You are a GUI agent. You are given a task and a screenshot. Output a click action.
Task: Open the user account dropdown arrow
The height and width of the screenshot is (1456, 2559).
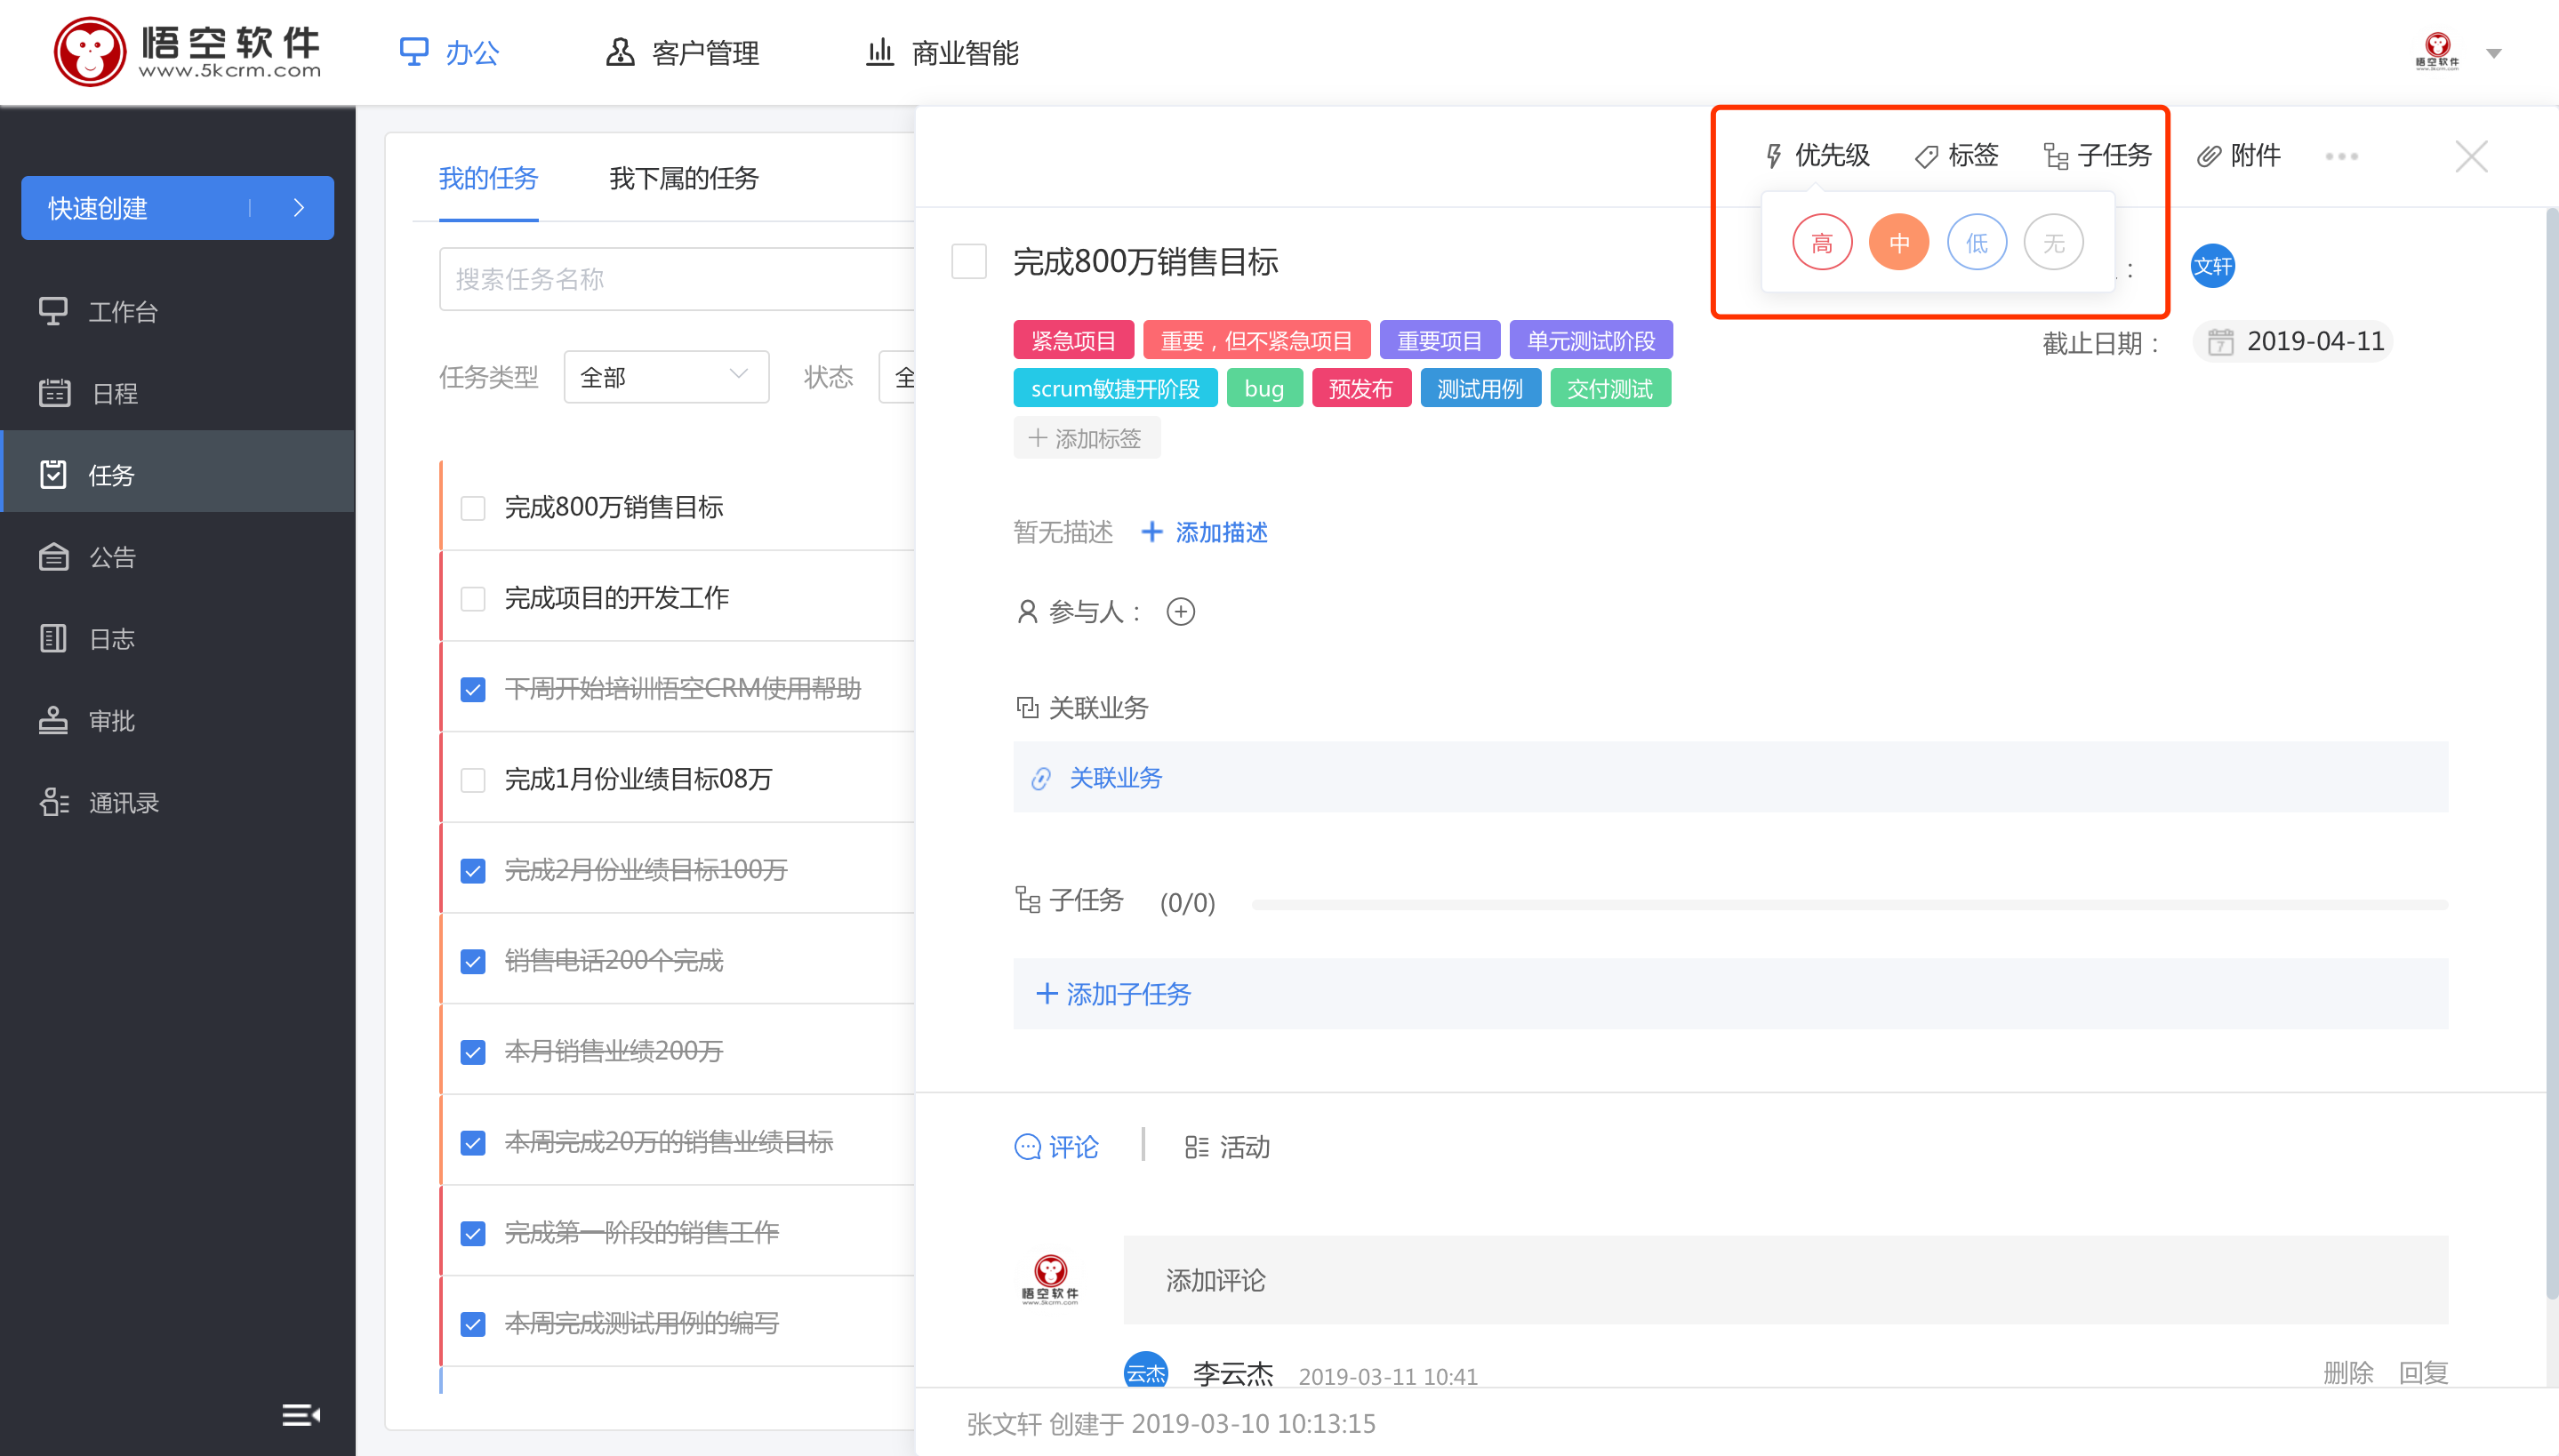click(2493, 54)
